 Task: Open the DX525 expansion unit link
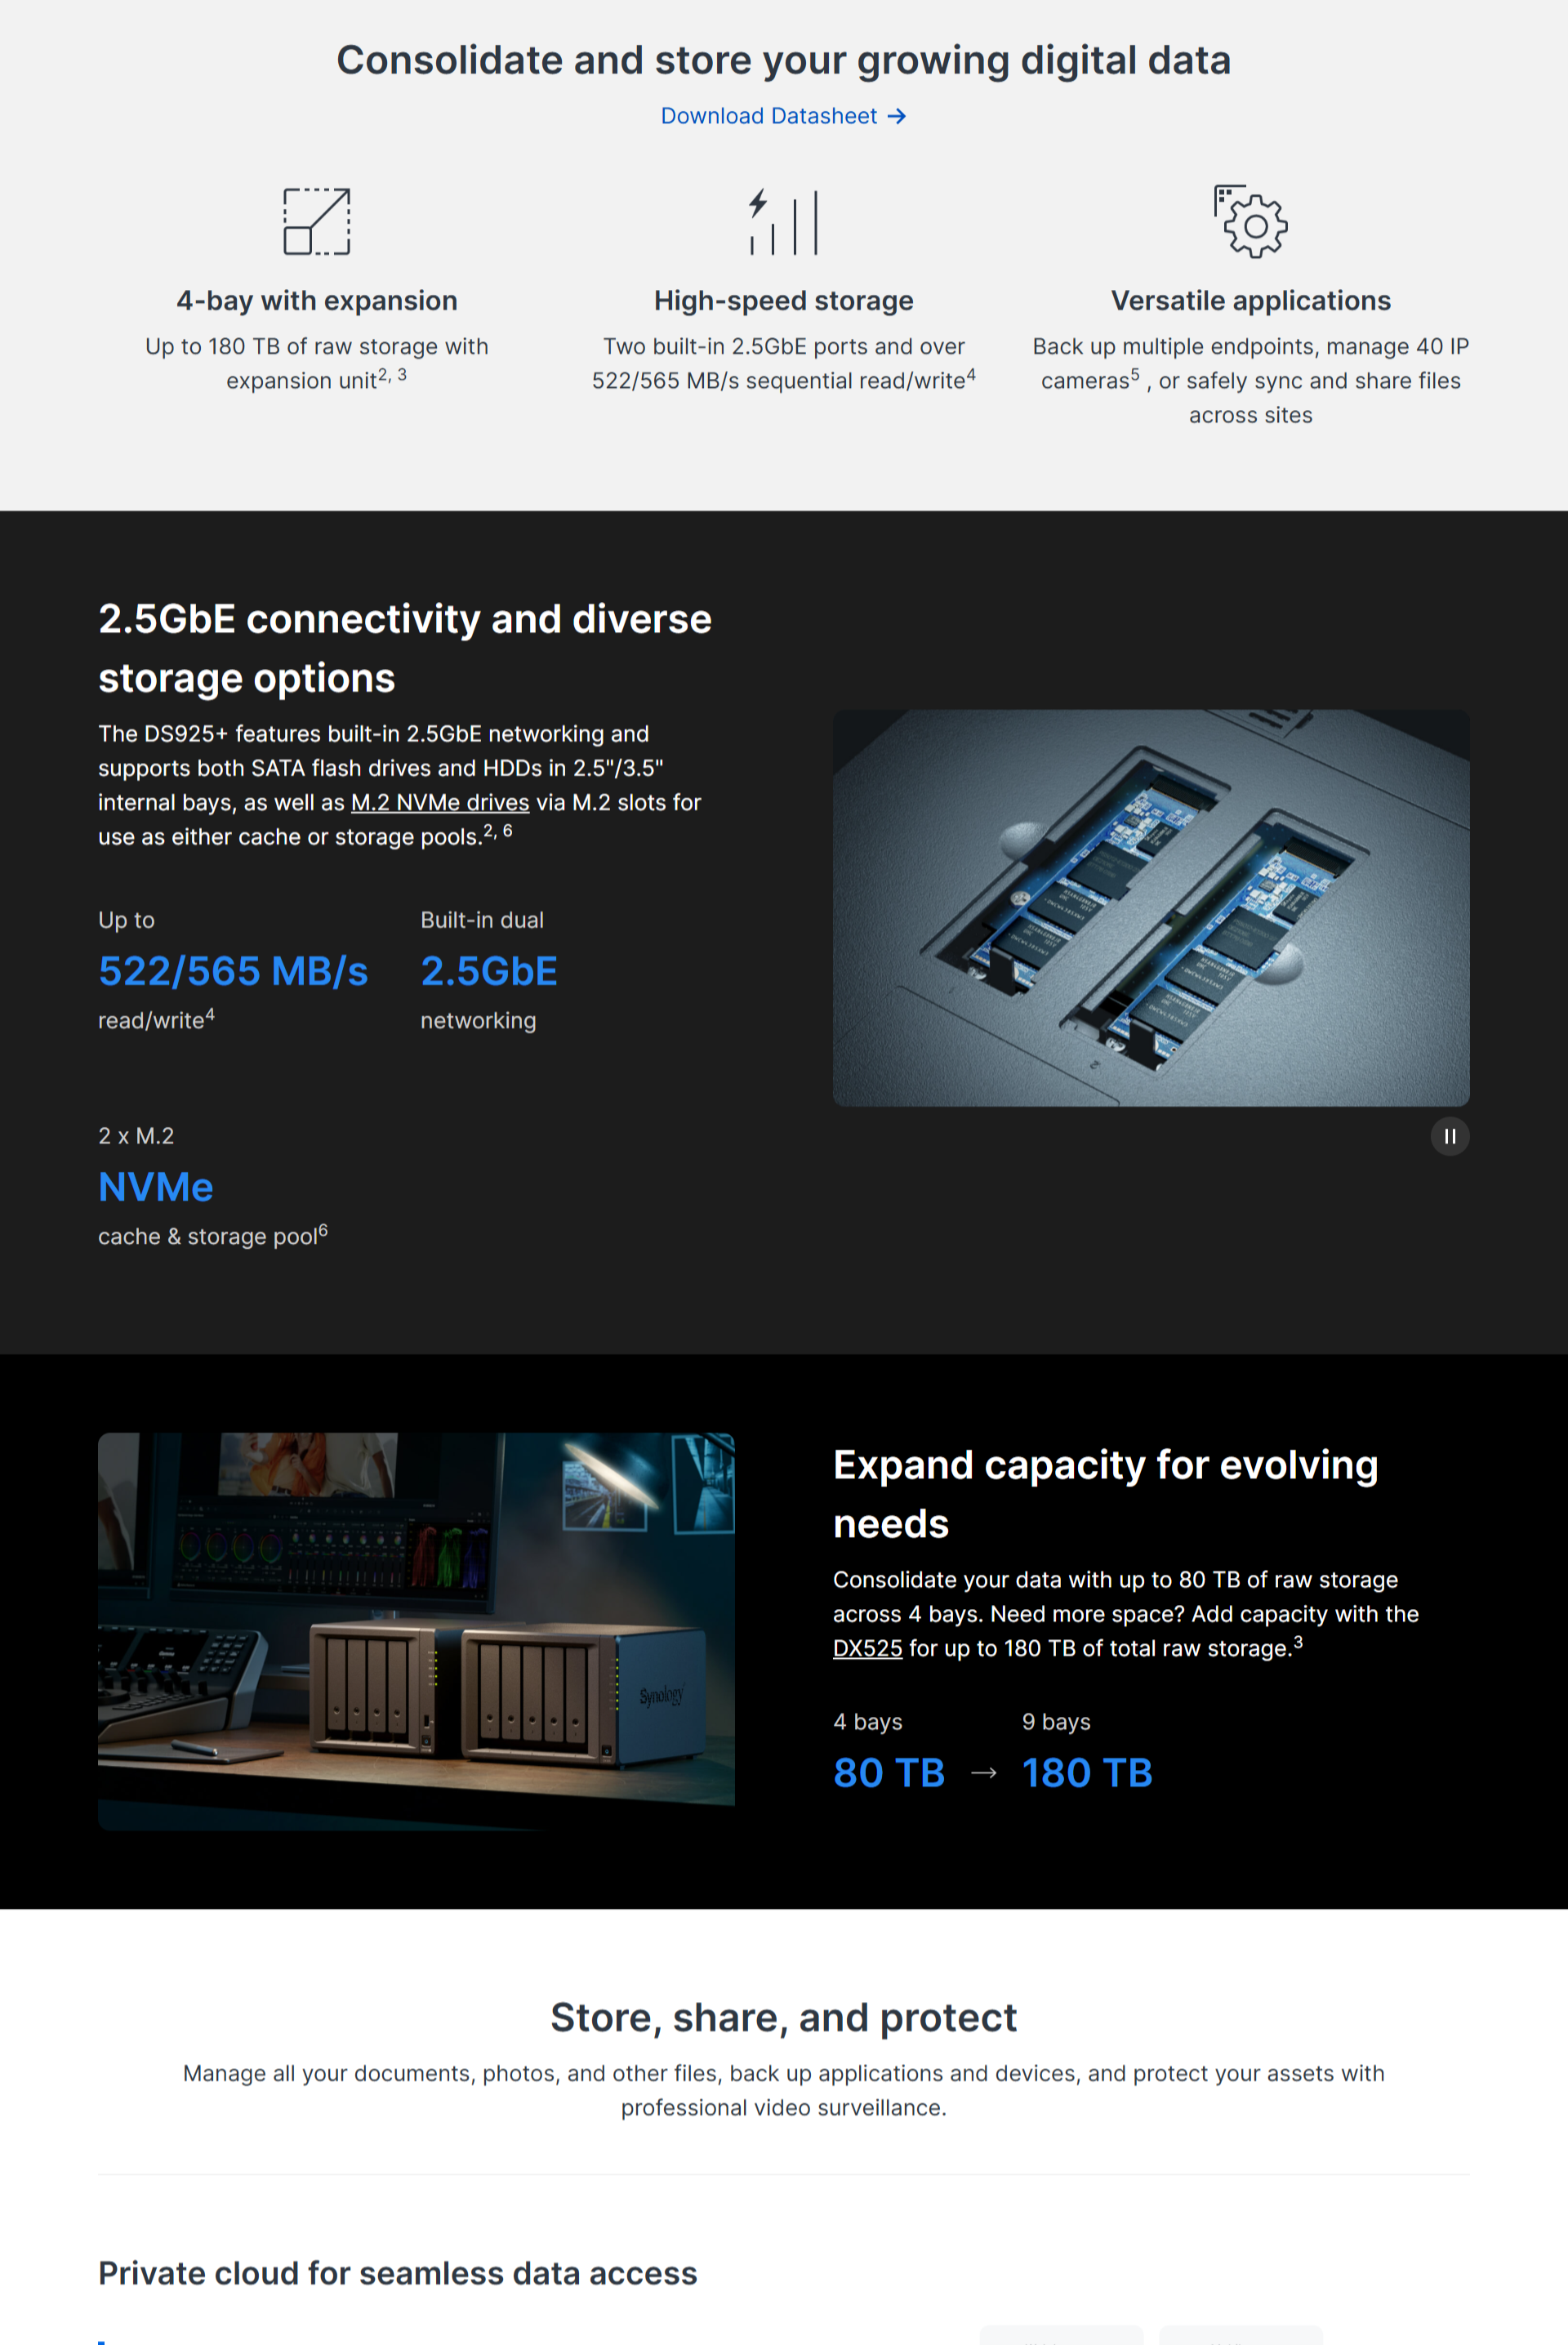(x=867, y=1648)
